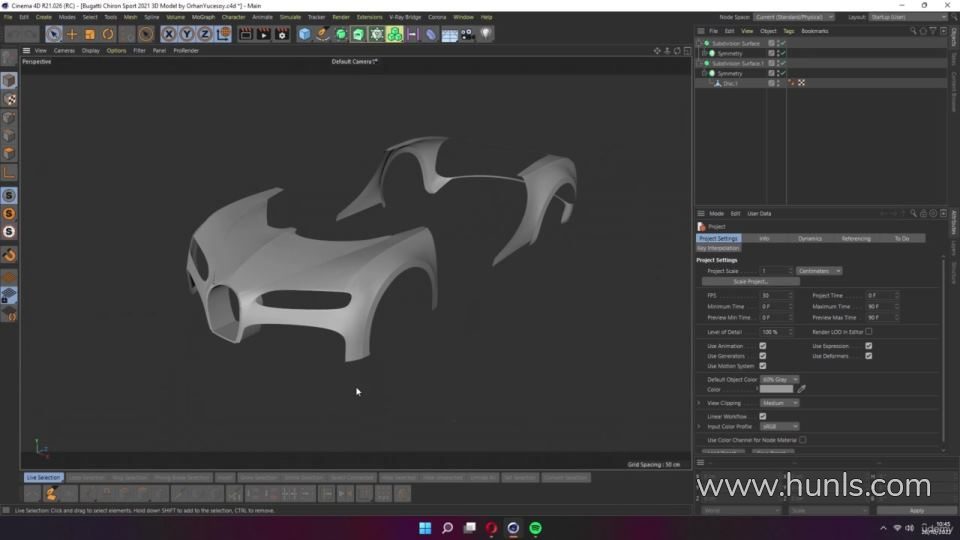Enable Use Color Channel for Node Material
This screenshot has height=540, width=960.
(x=803, y=440)
